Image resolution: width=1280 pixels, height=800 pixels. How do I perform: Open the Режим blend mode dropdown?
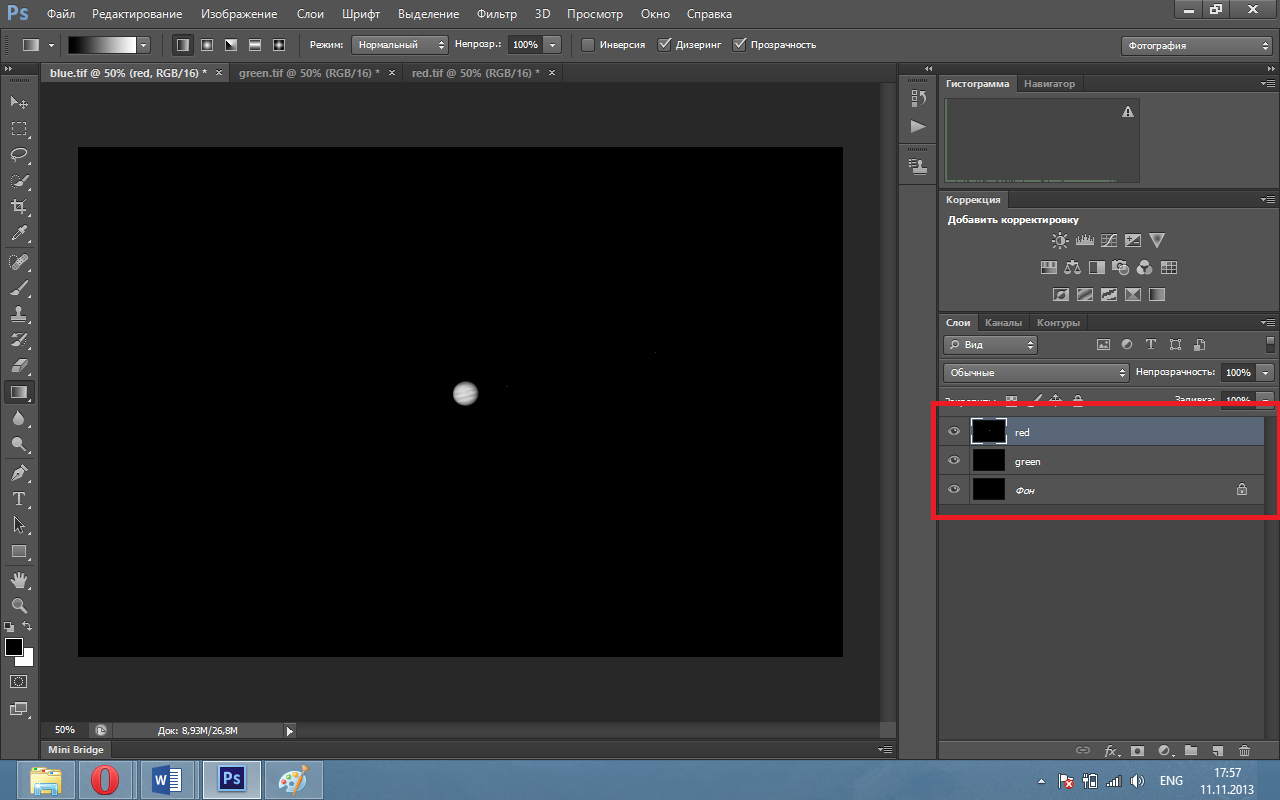399,45
